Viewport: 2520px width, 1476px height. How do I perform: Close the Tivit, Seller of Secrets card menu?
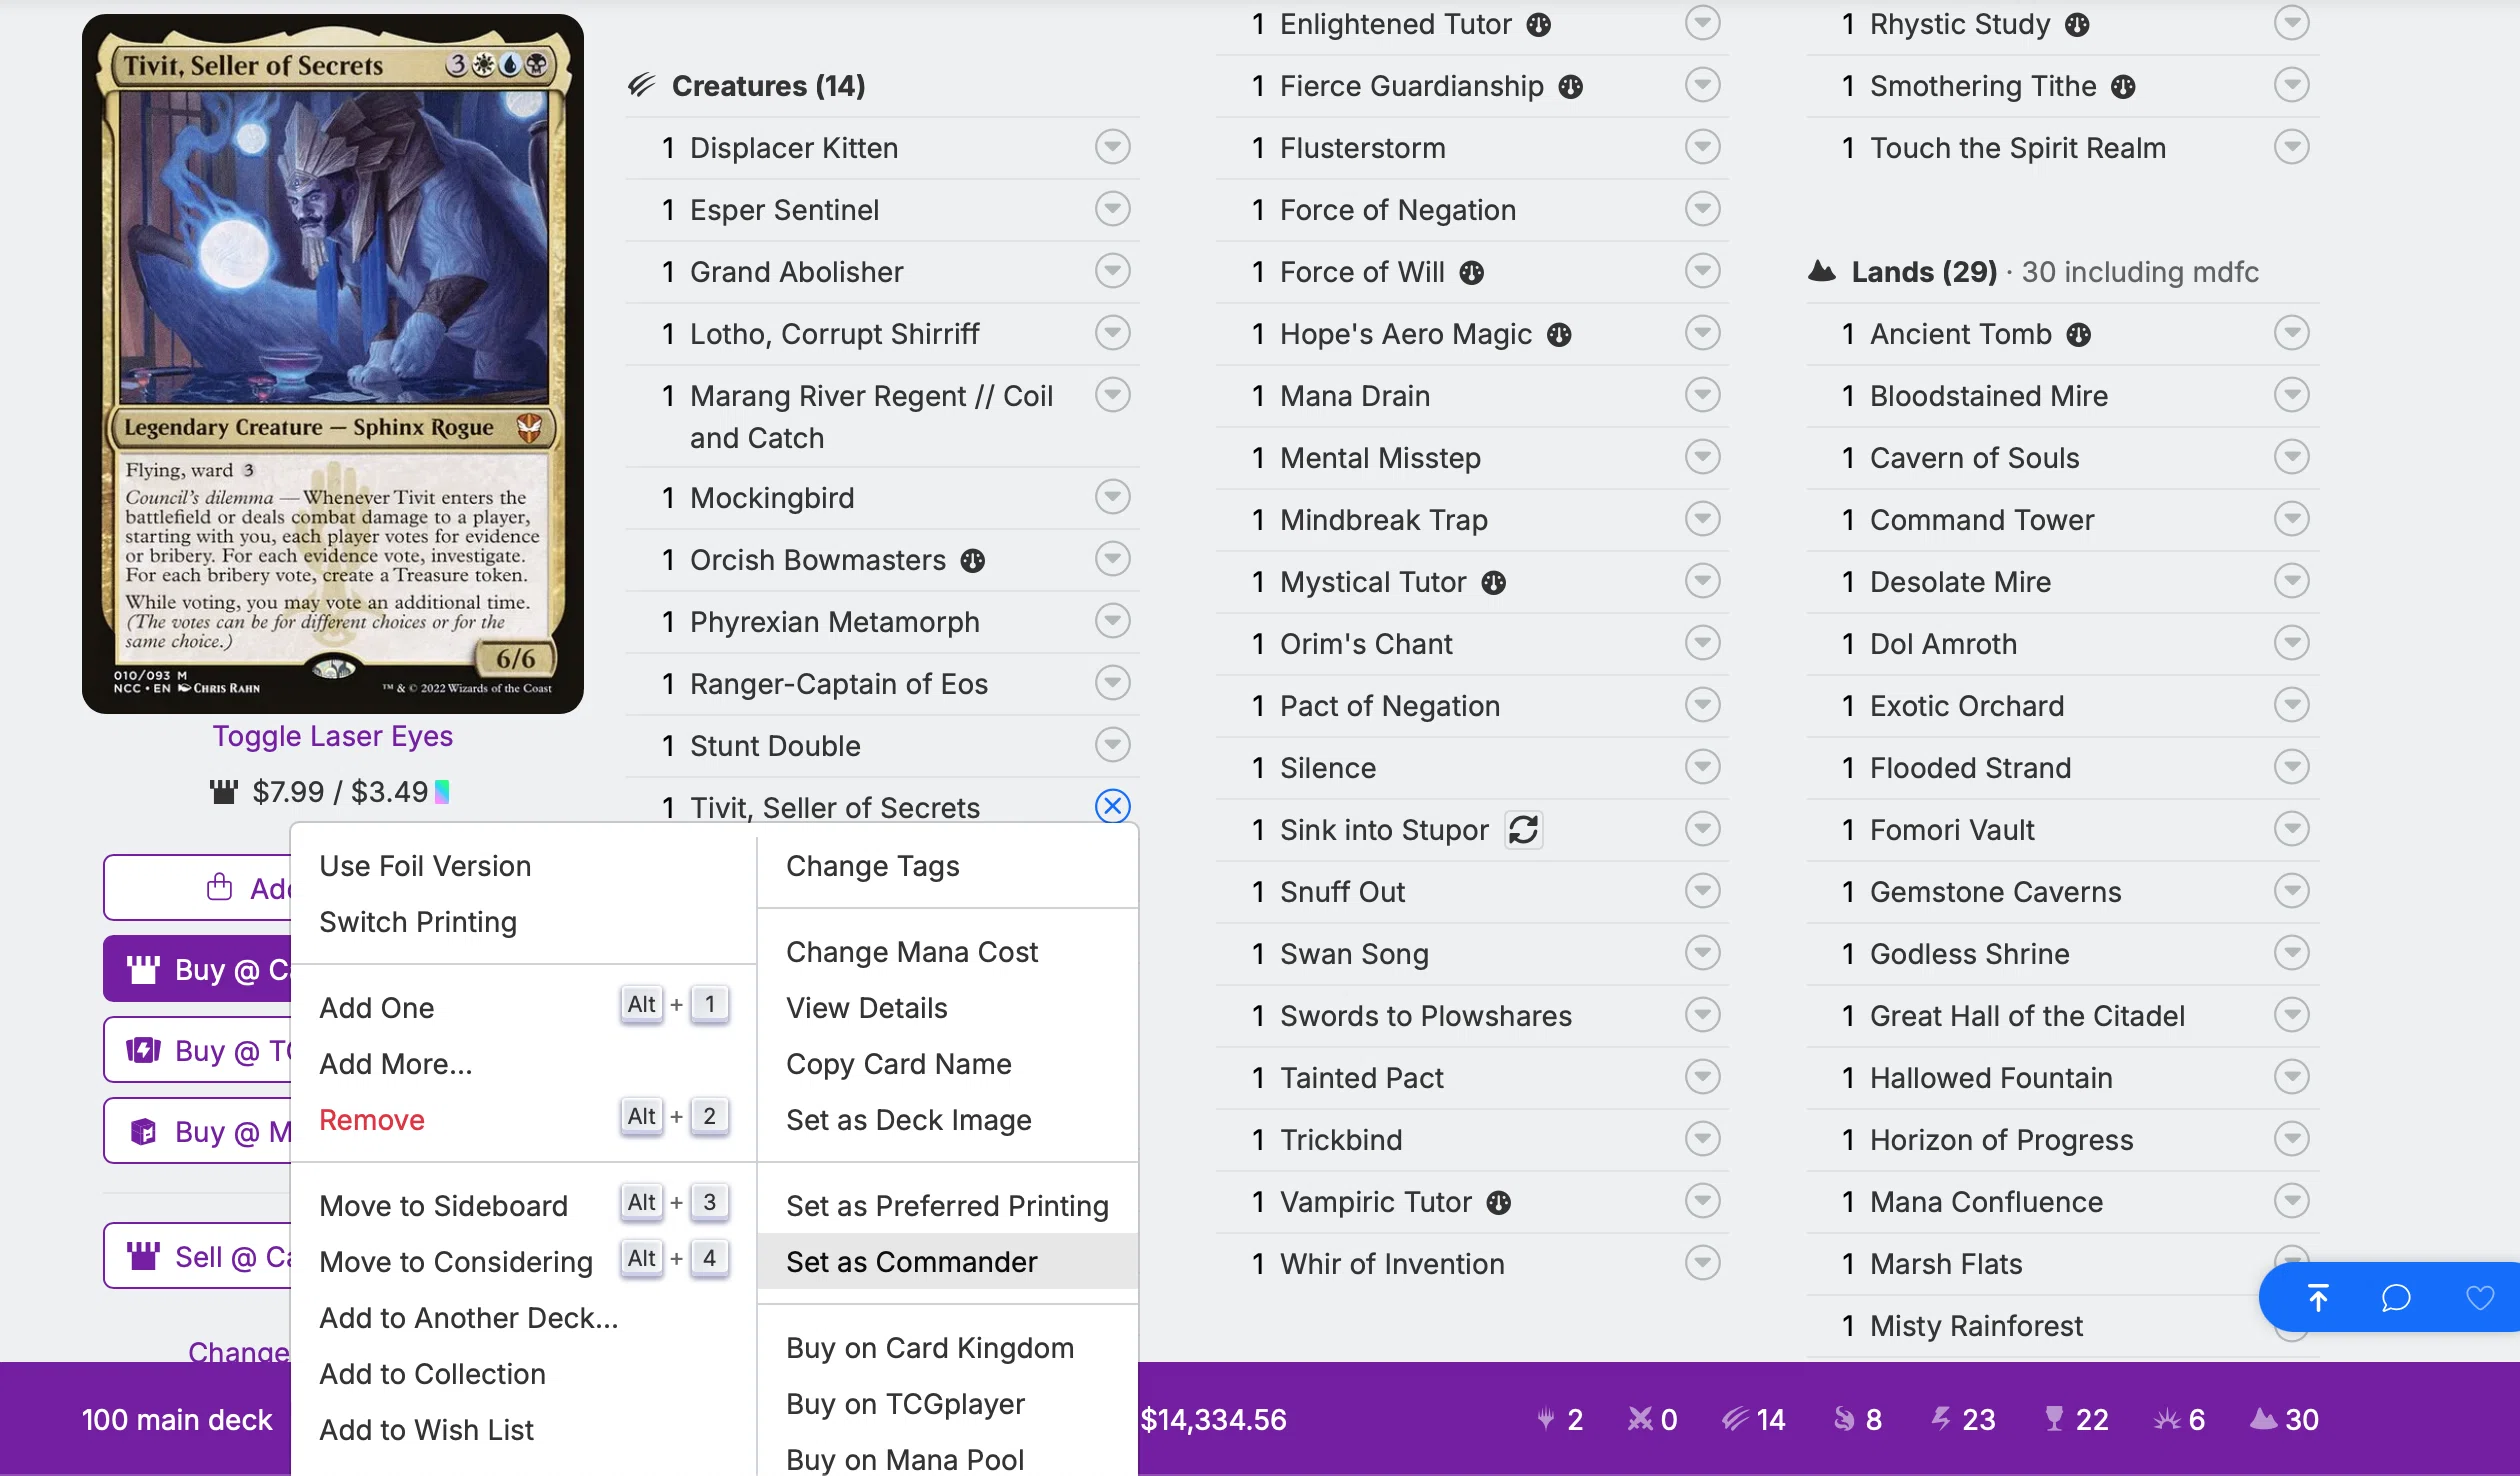[x=1112, y=806]
